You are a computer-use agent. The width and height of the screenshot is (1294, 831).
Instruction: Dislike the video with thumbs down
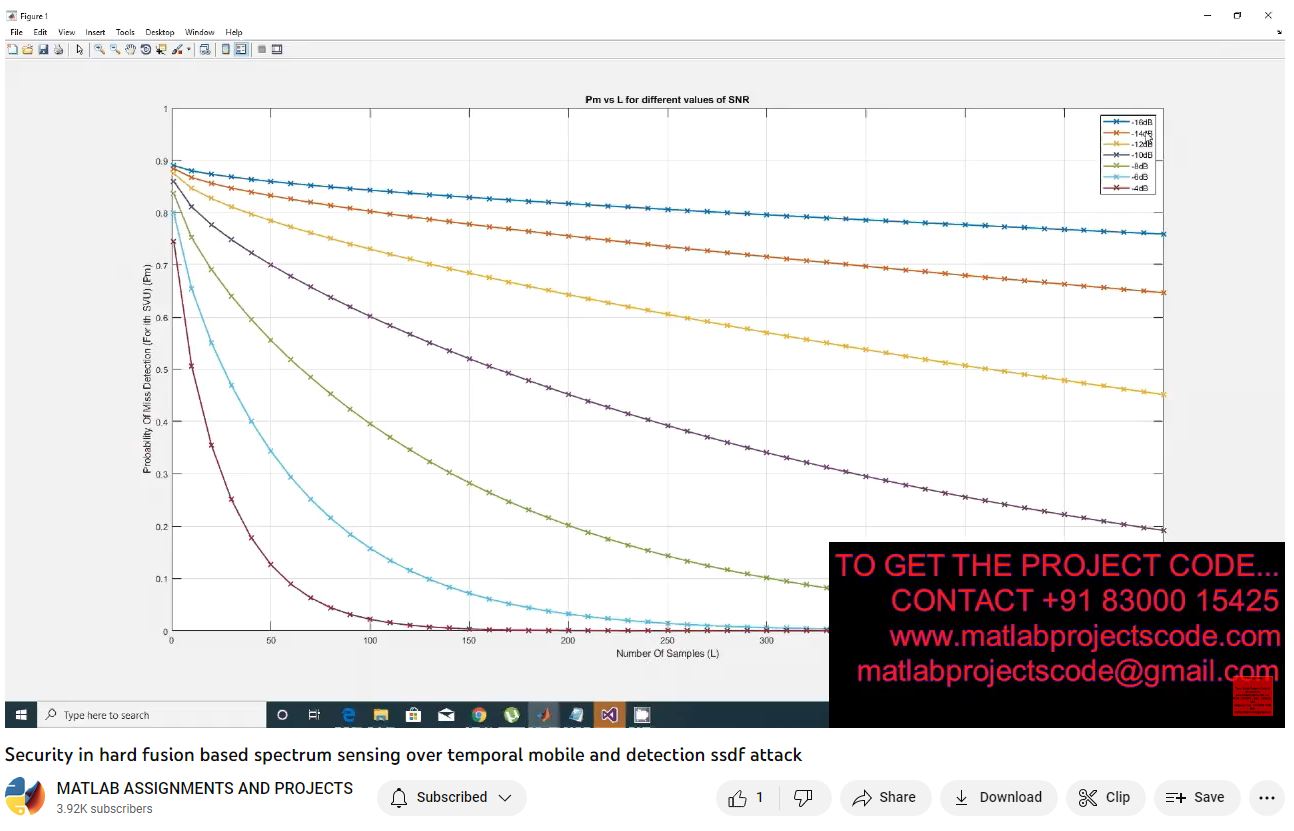tap(802, 797)
